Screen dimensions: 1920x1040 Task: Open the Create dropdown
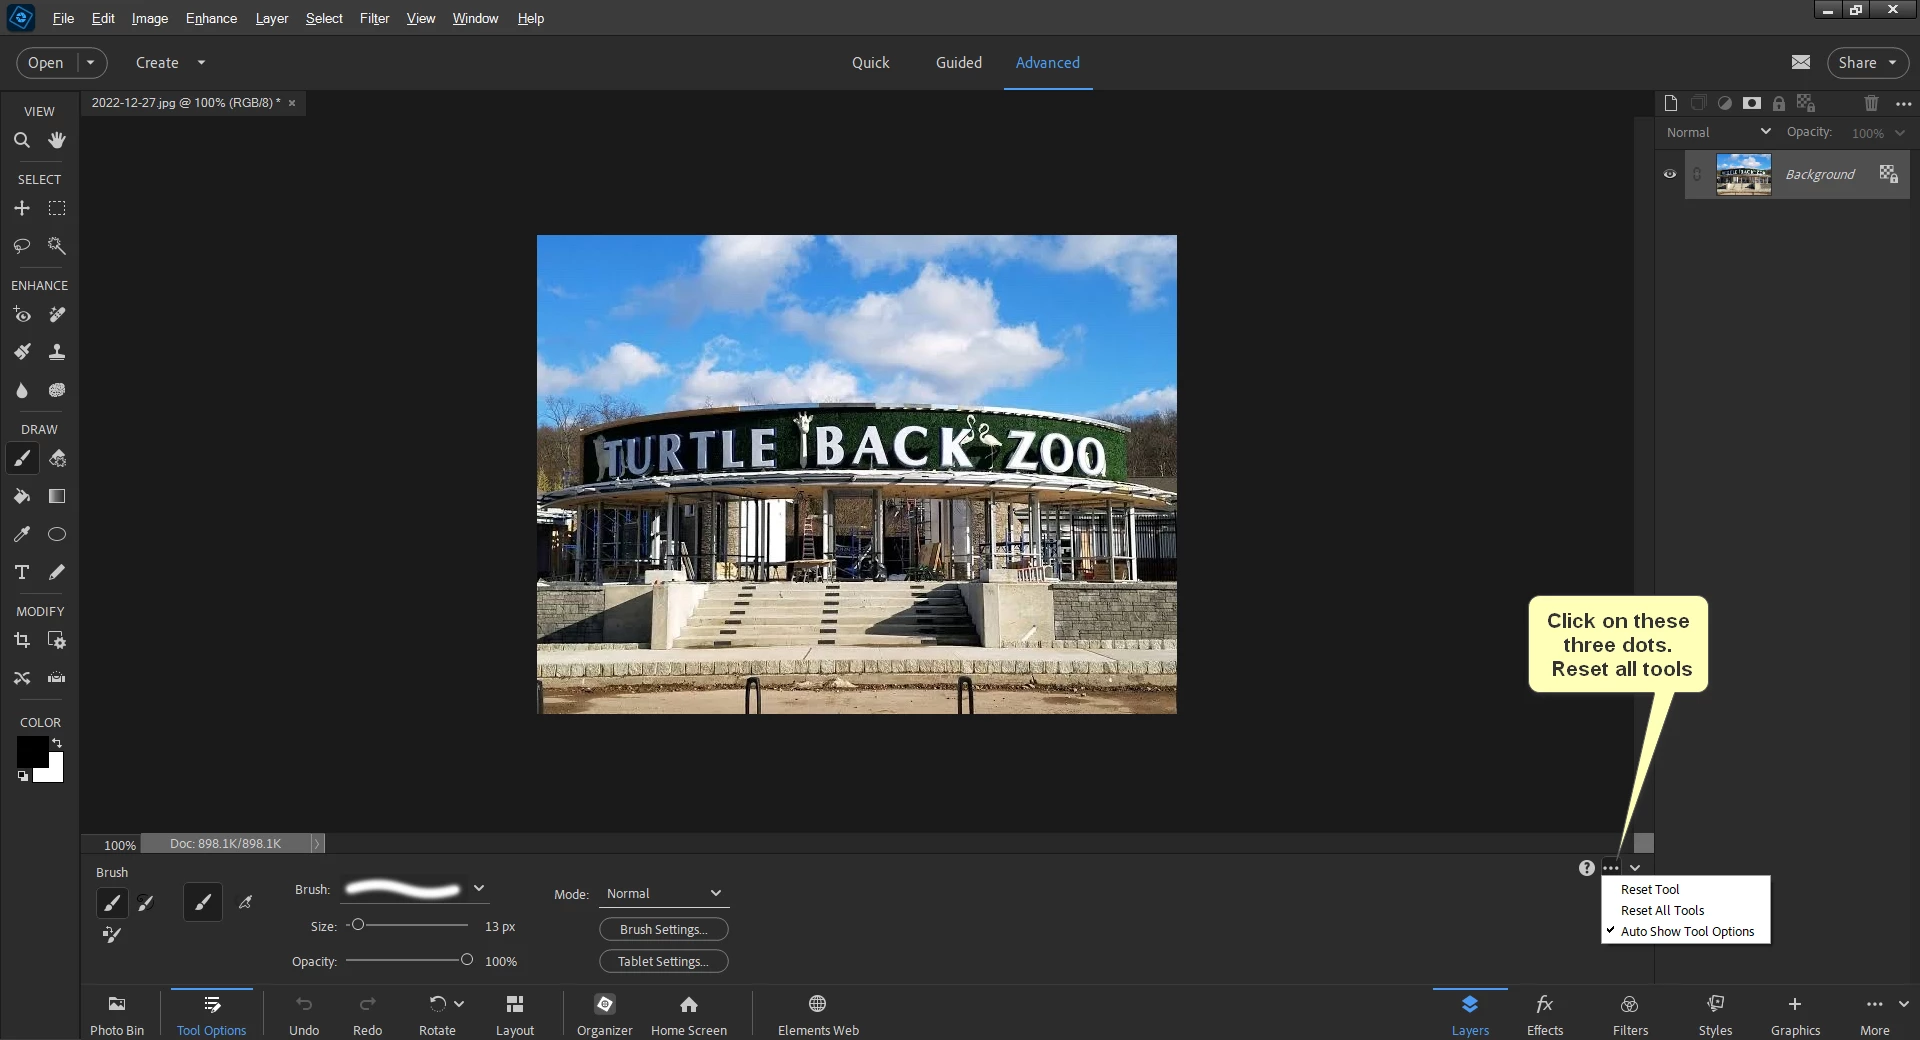pyautogui.click(x=170, y=62)
